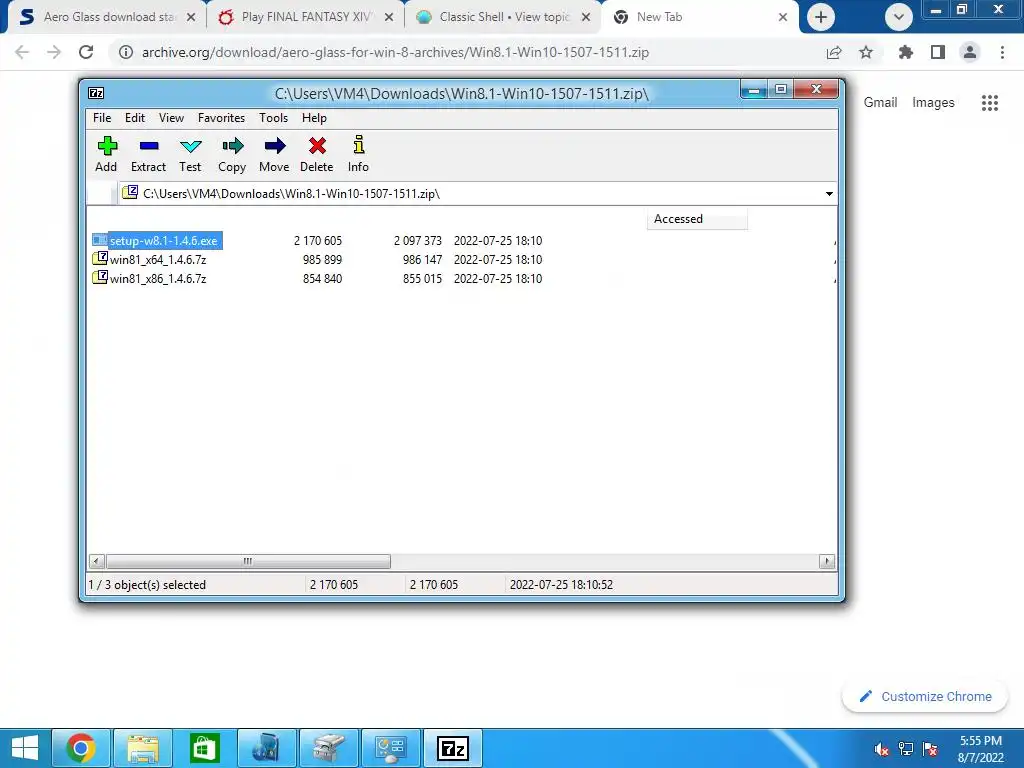Open the Chrome profile avatar
1024x768 pixels.
[970, 52]
